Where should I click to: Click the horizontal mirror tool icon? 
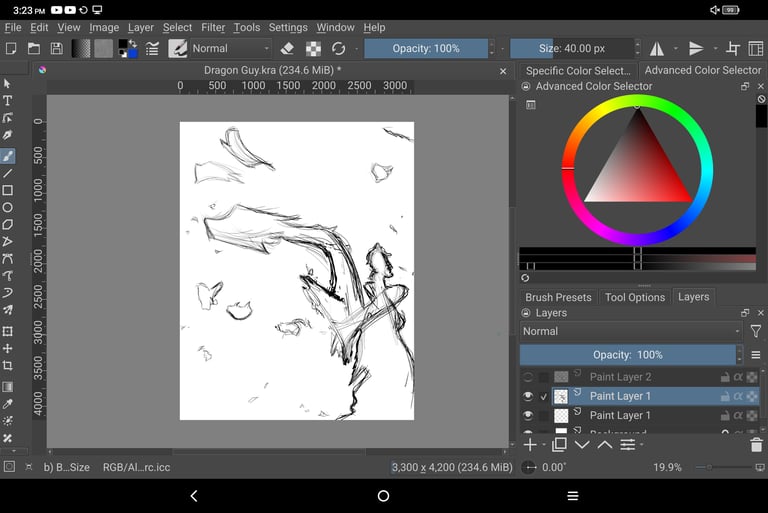click(x=657, y=48)
